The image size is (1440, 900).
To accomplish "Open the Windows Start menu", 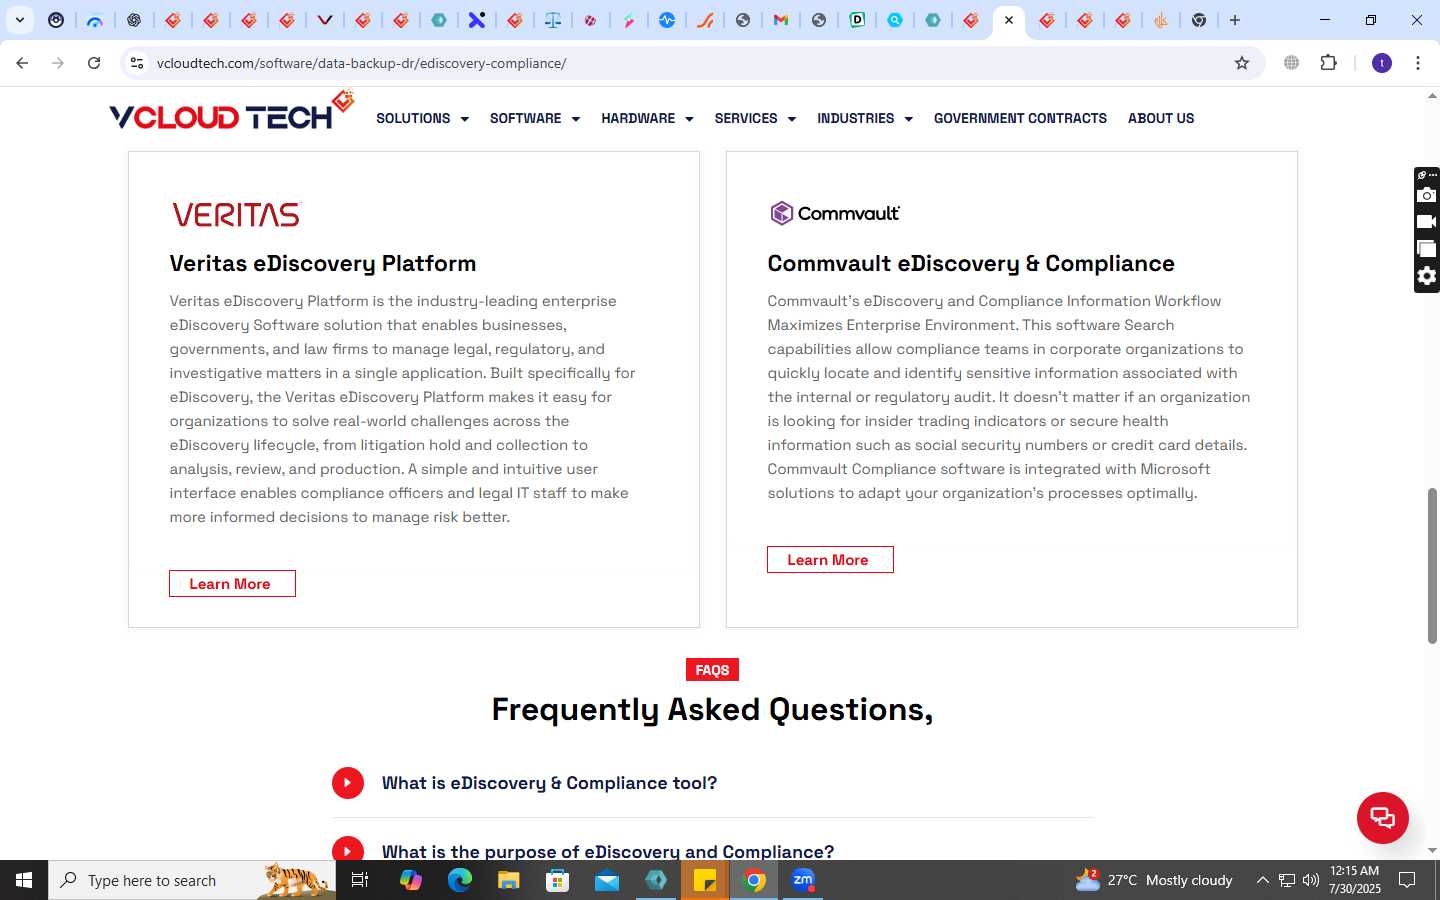I will (24, 880).
